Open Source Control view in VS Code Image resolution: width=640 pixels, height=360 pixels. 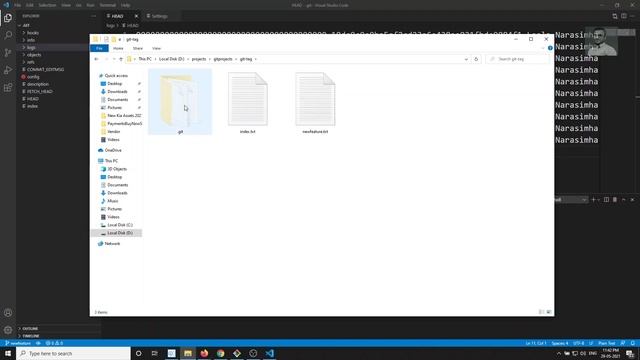[8, 53]
